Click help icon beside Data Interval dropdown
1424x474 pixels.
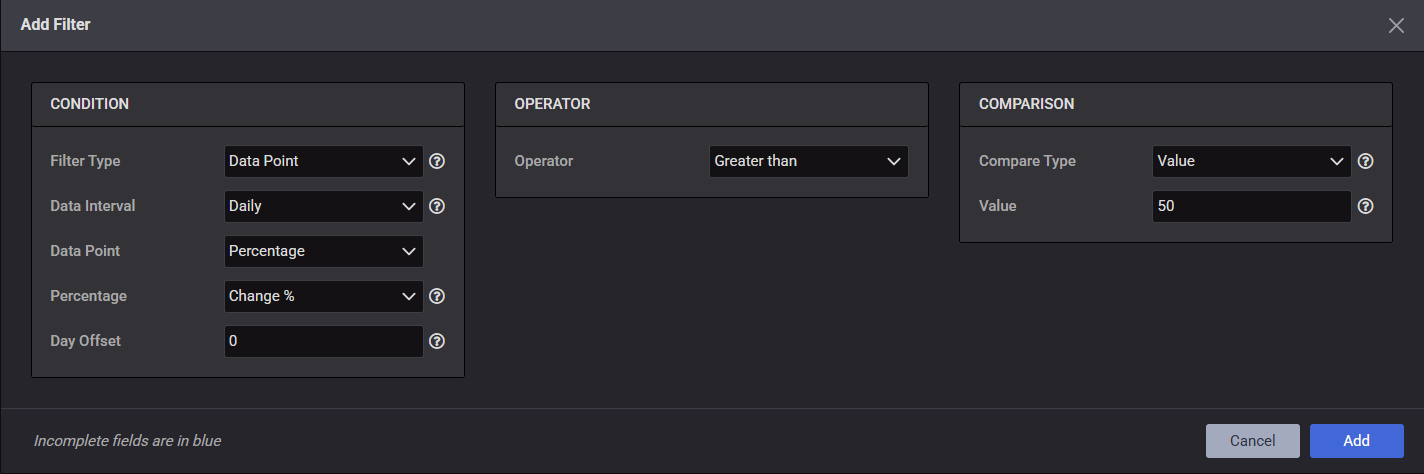[x=436, y=206]
